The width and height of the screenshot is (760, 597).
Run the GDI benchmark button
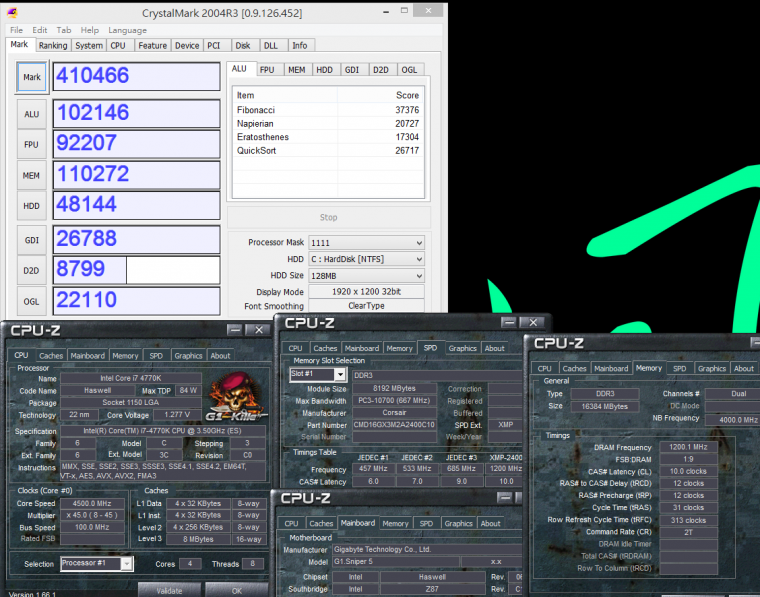click(32, 240)
